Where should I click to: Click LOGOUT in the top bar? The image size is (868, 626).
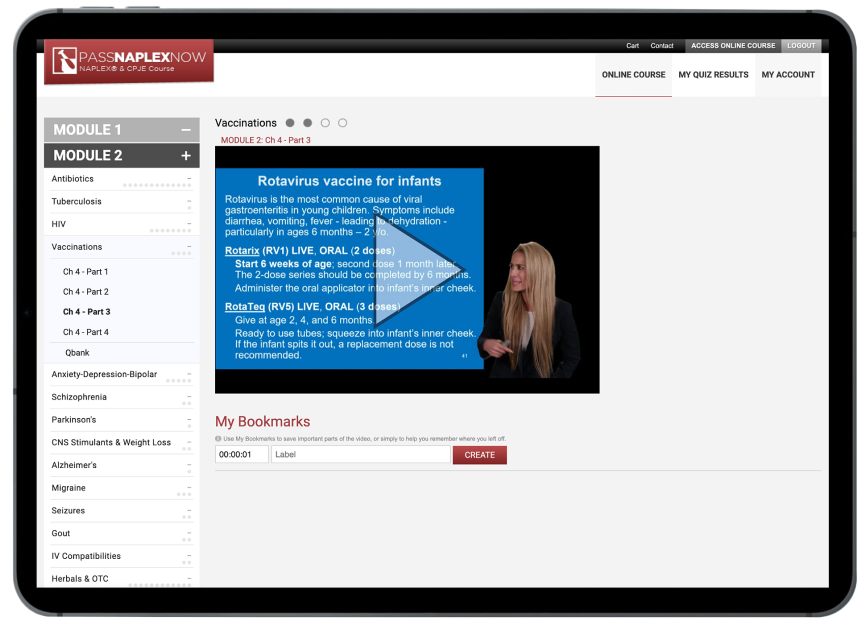[x=801, y=45]
